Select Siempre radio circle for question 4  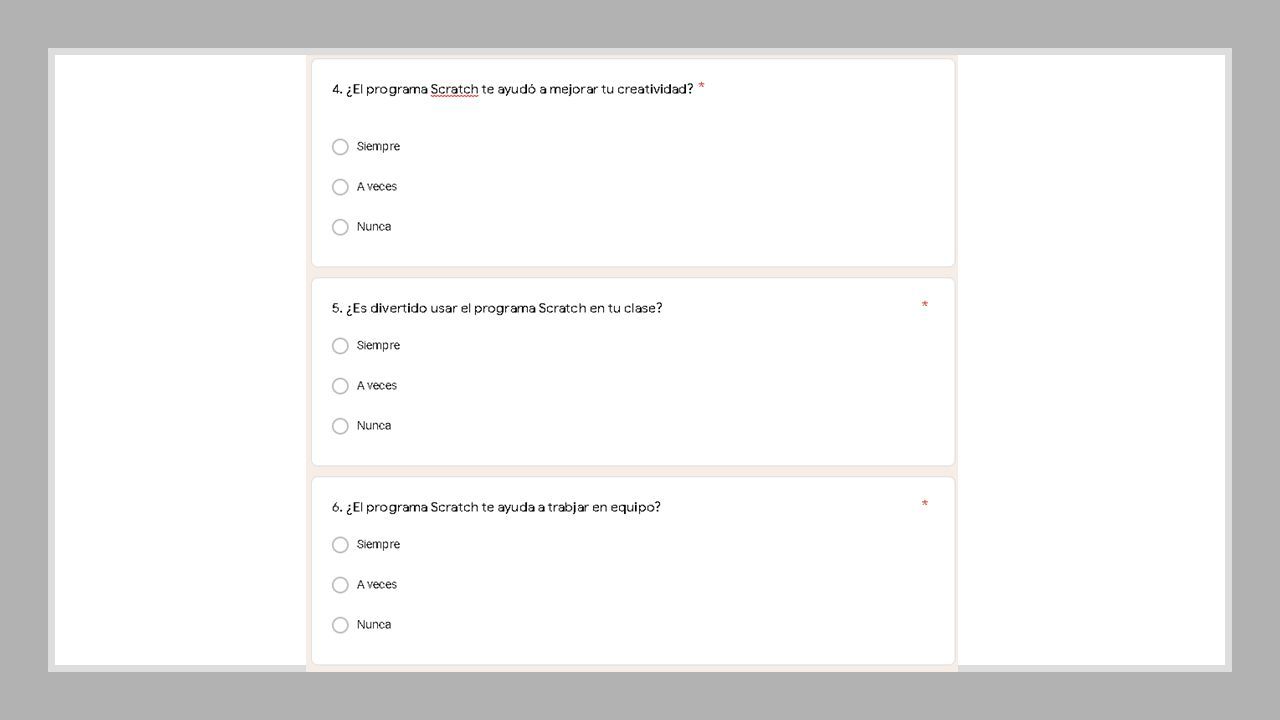(x=340, y=147)
